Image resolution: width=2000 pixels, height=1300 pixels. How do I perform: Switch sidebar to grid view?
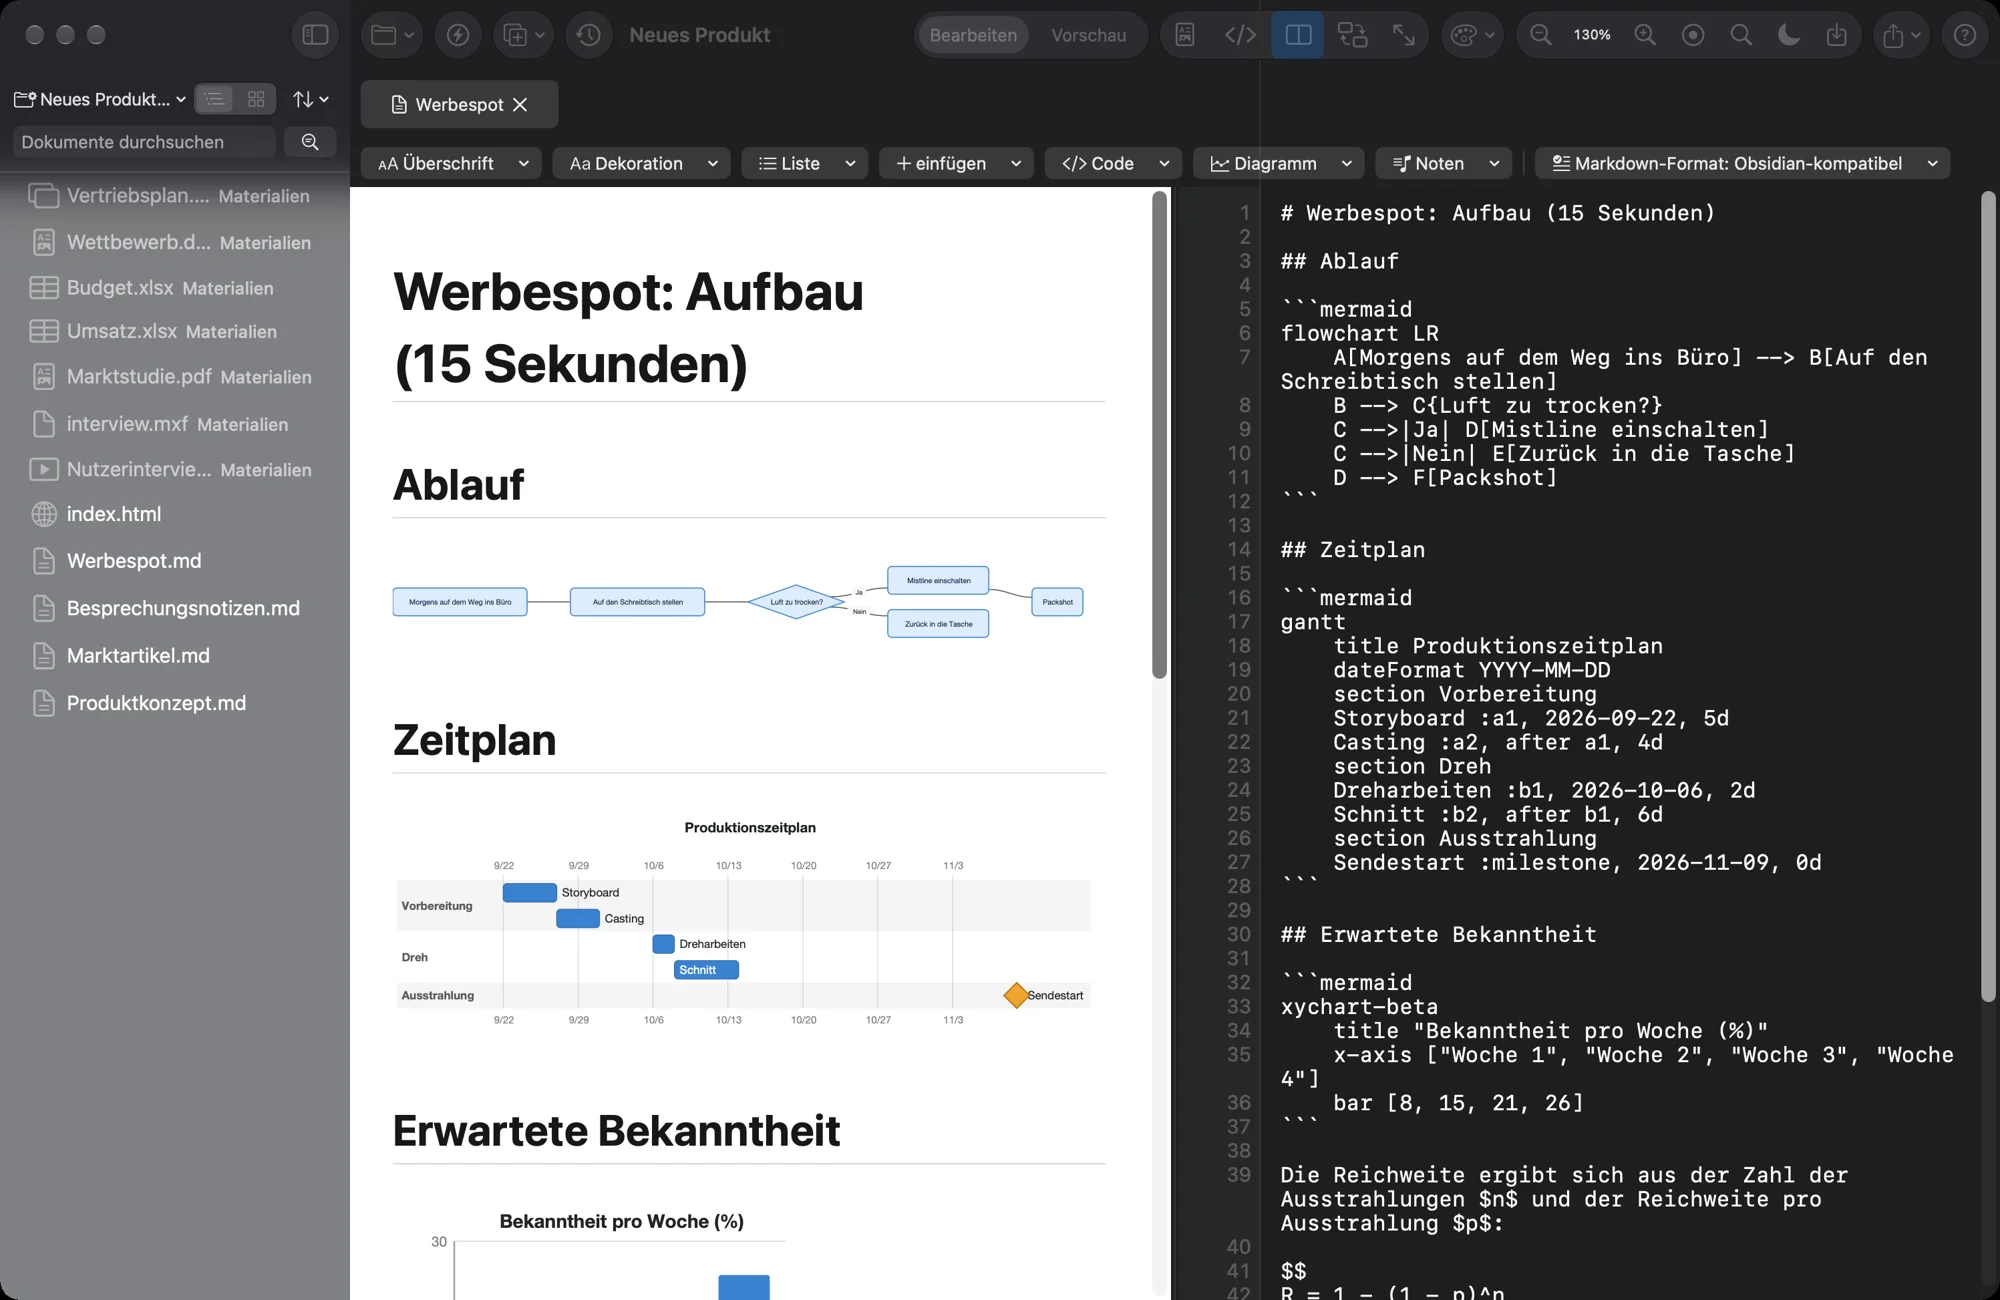tap(256, 99)
